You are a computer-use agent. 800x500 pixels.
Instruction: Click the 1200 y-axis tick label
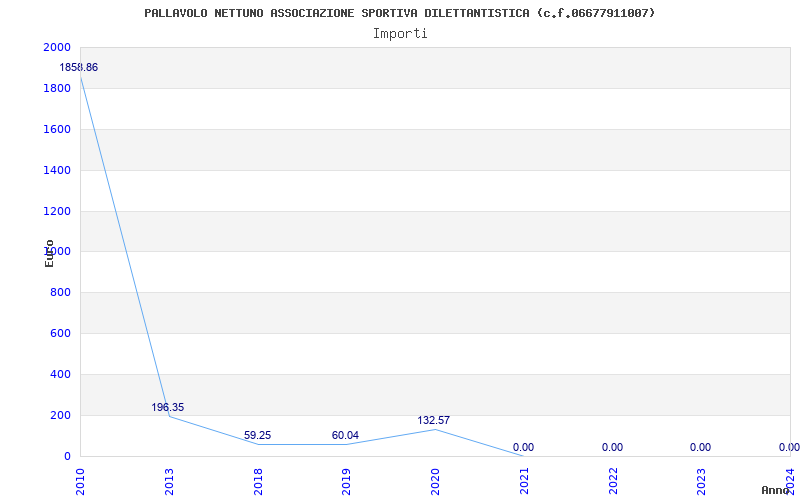coord(58,211)
